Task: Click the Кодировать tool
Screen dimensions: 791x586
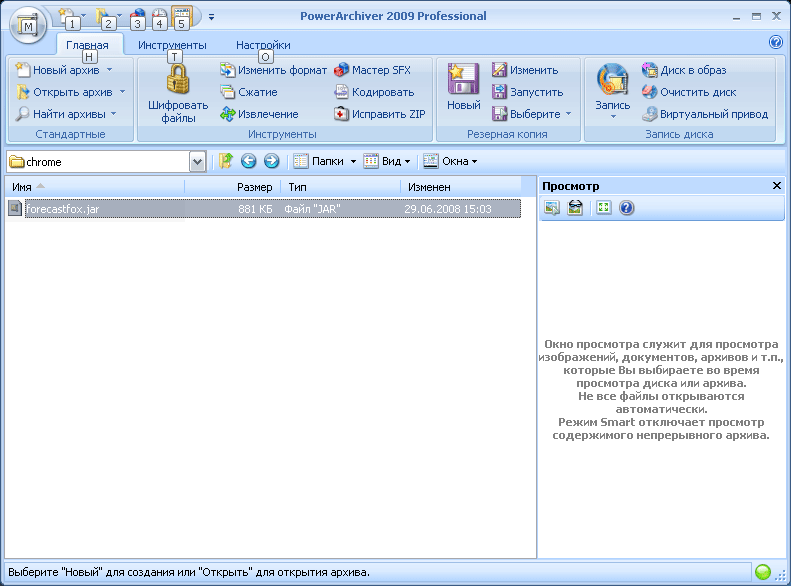Action: click(x=374, y=92)
